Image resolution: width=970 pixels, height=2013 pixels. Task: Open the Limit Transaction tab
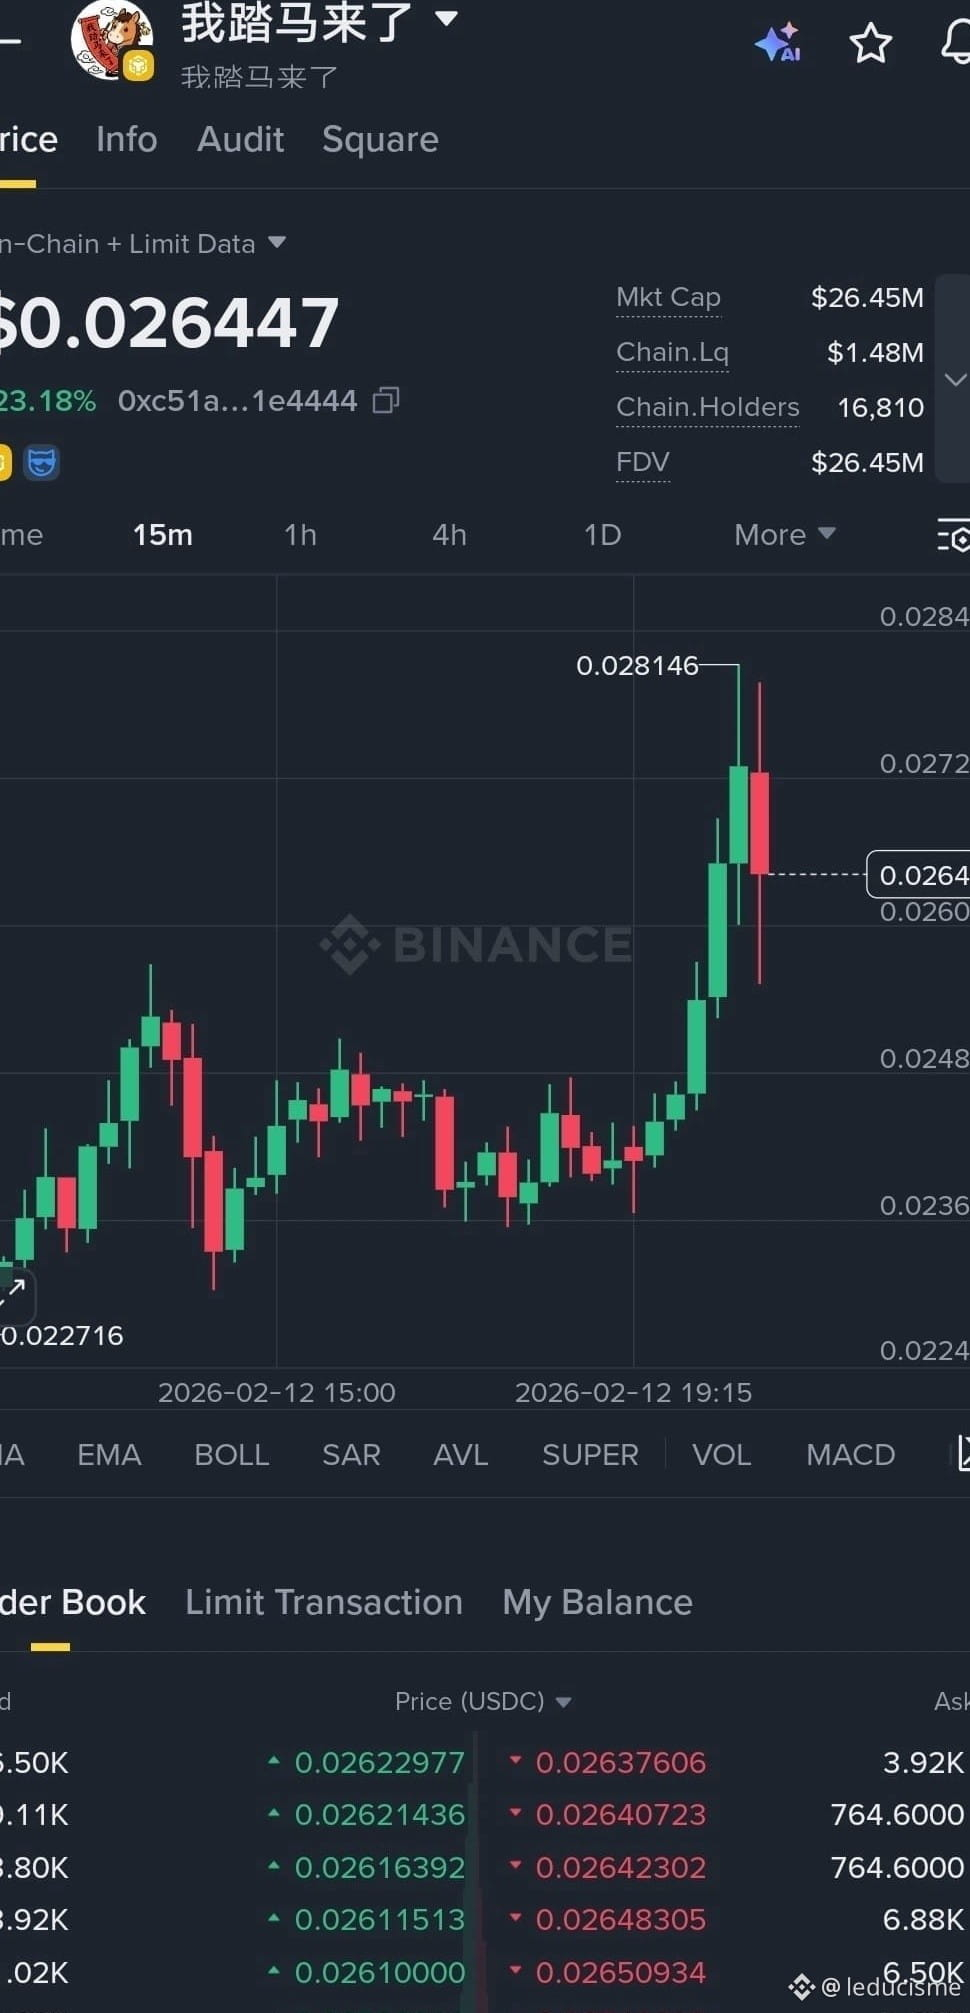pyautogui.click(x=324, y=1602)
